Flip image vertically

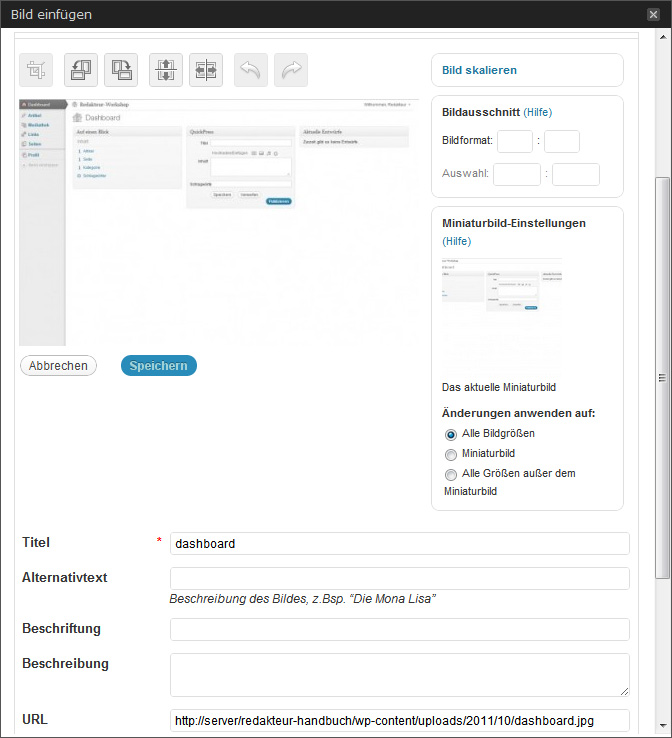[165, 70]
